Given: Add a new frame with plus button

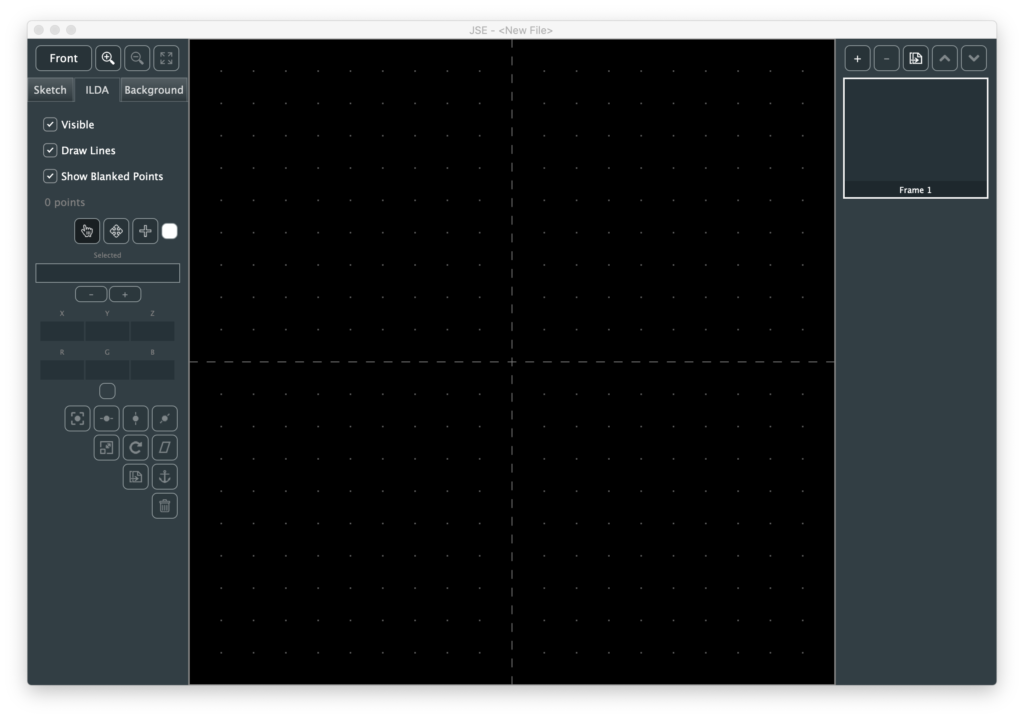Looking at the screenshot, I should (x=857, y=59).
